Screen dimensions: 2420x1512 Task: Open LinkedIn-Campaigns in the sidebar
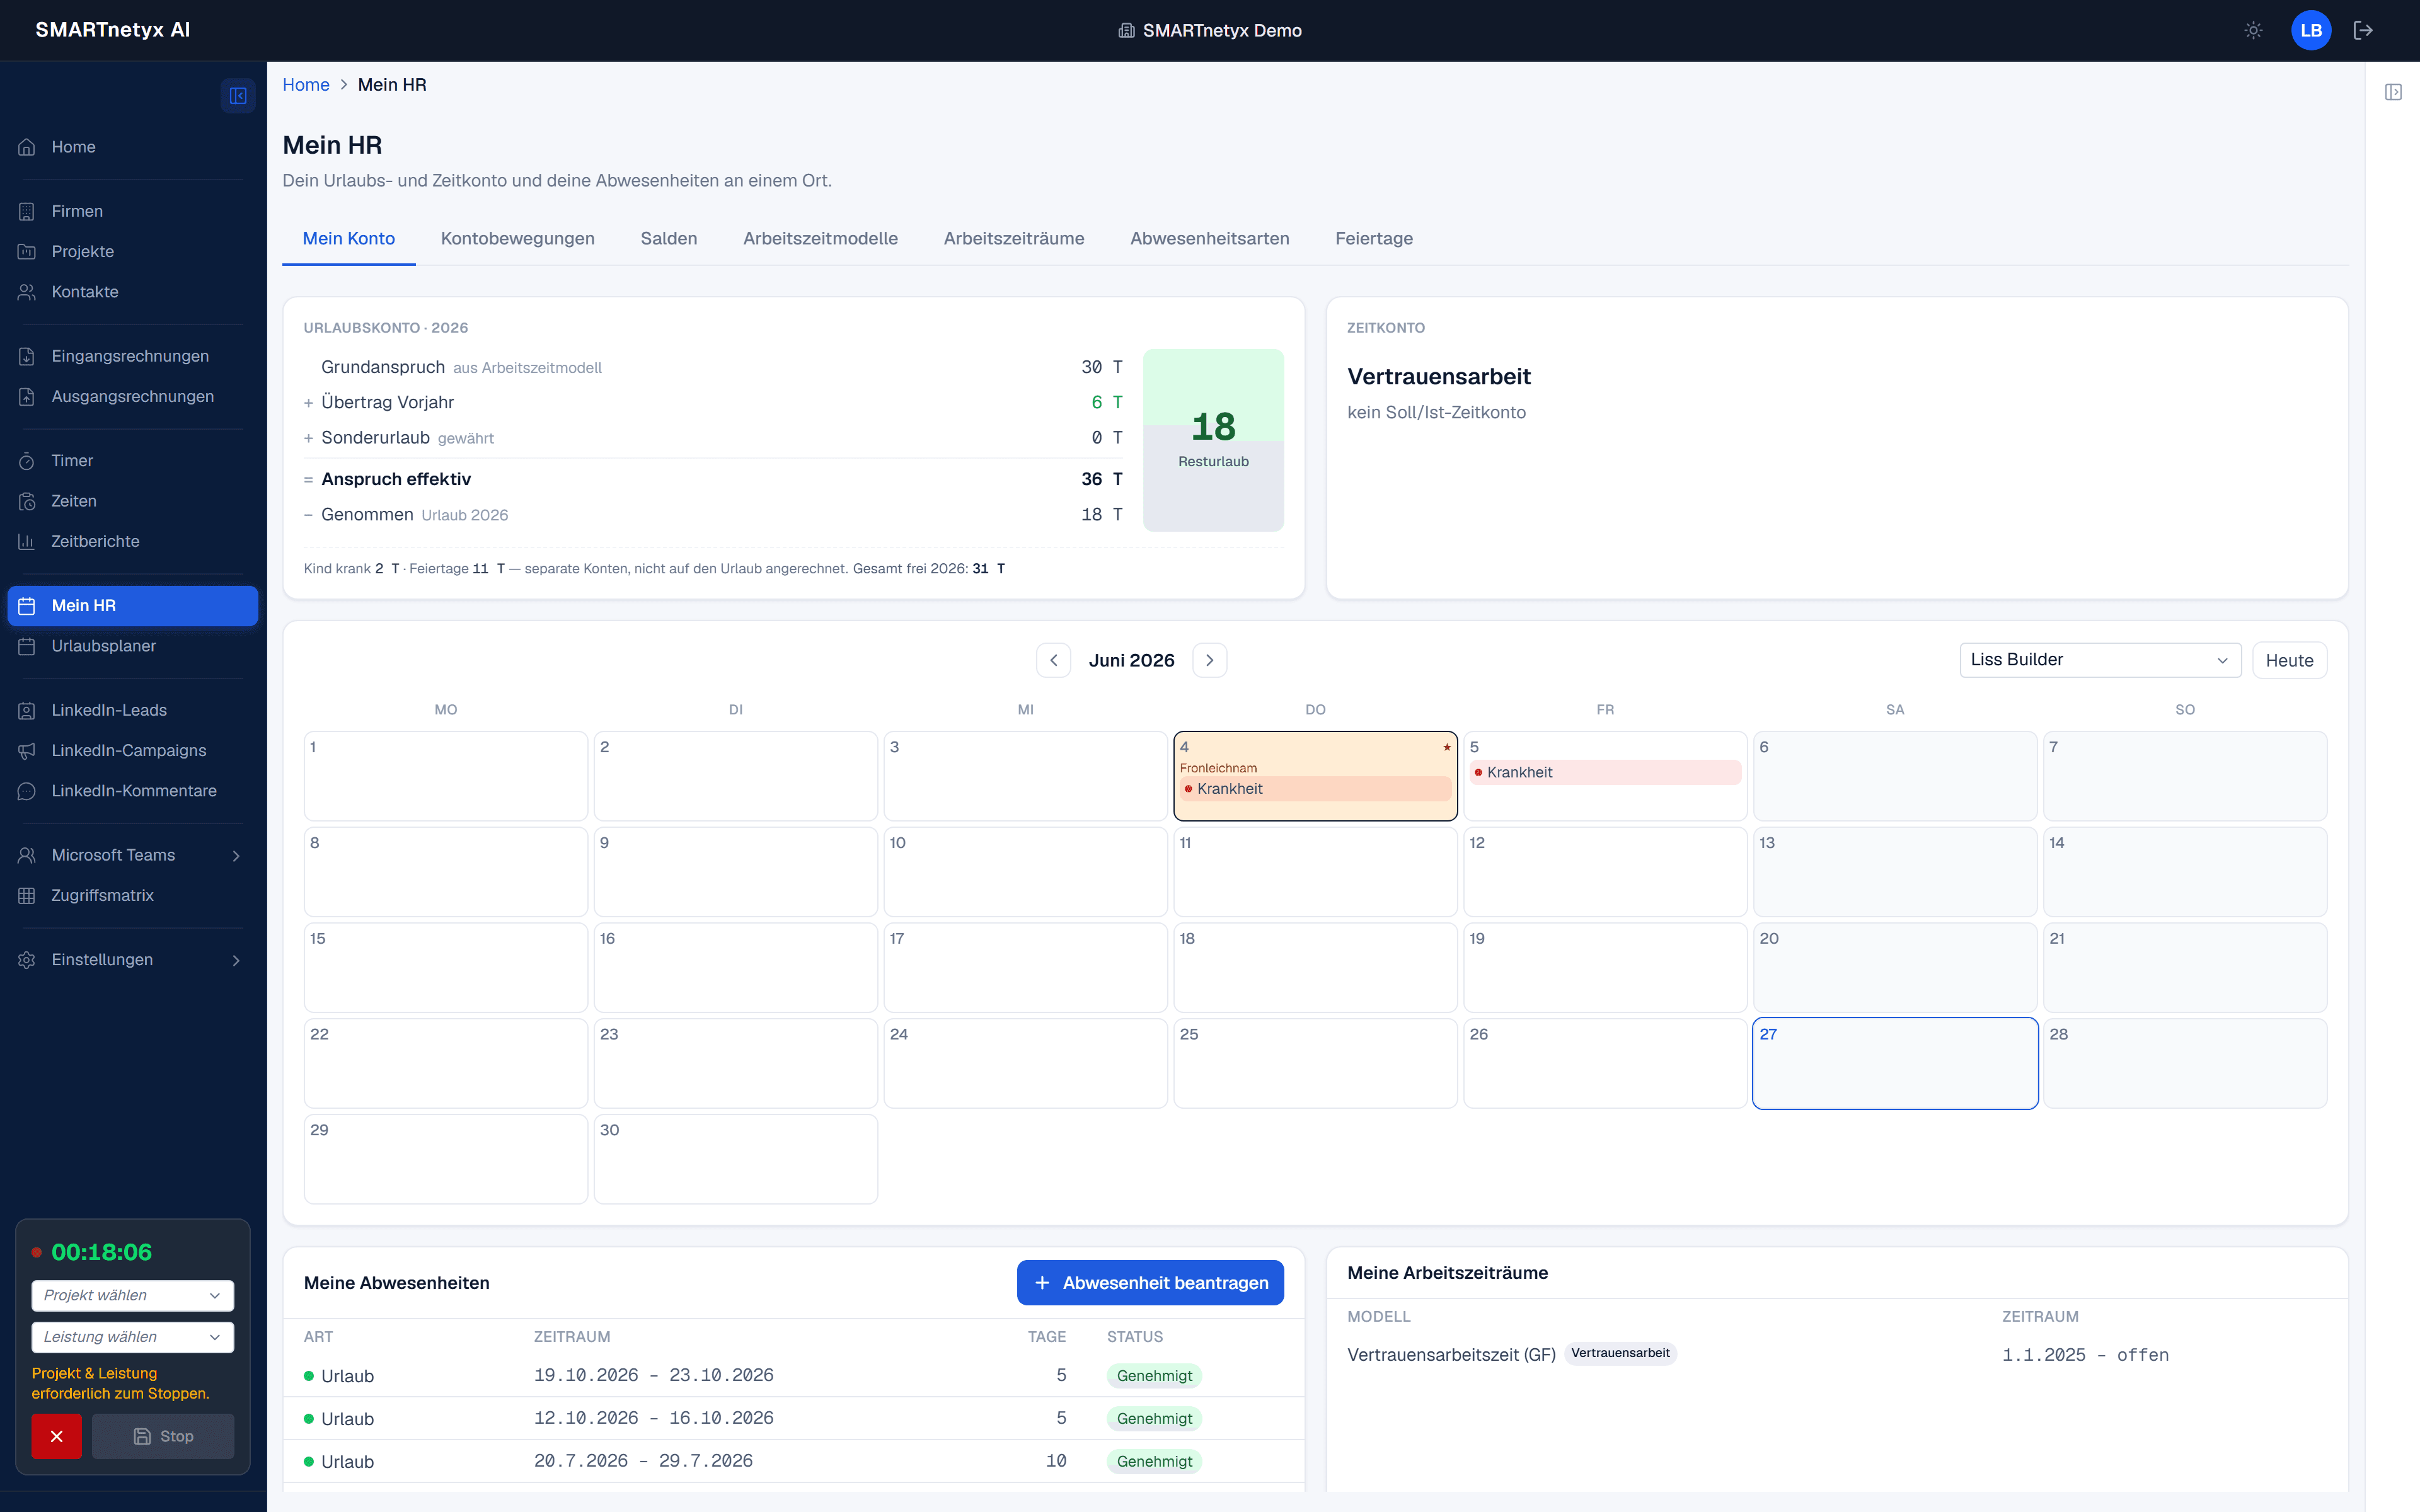click(132, 750)
